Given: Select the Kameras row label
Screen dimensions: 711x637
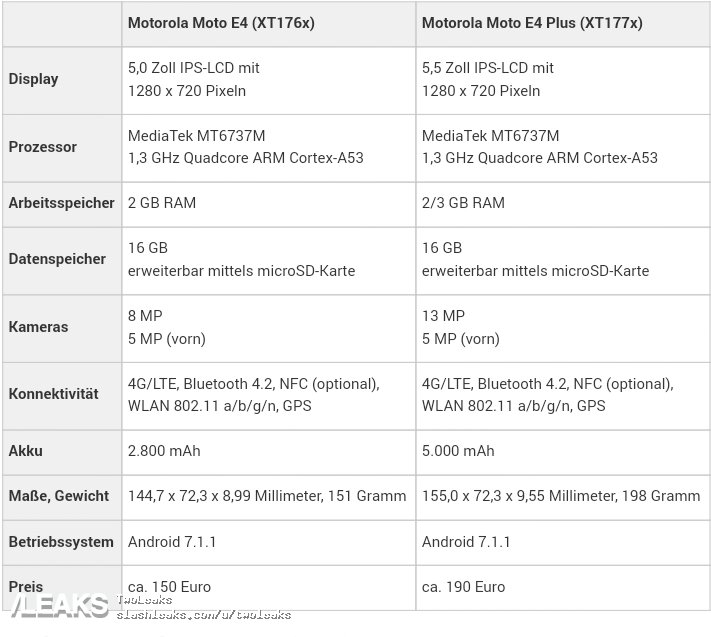Looking at the screenshot, I should pyautogui.click(x=38, y=327).
